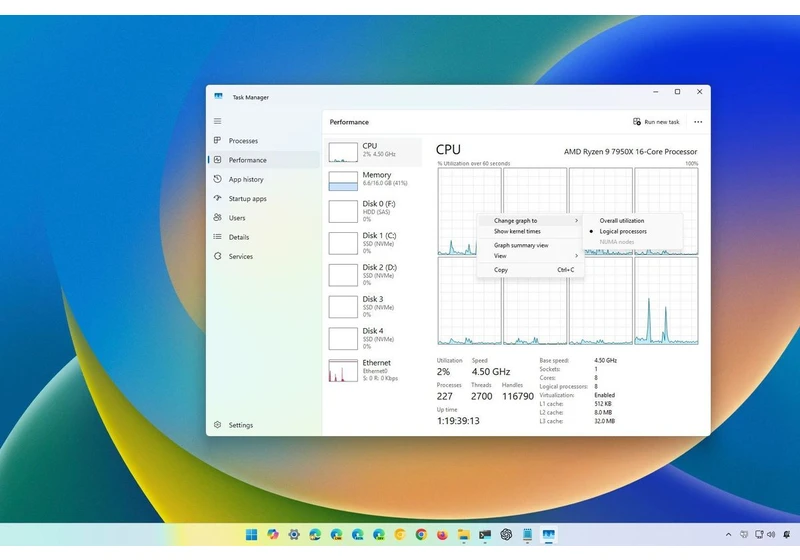Select Ethernet in the performance list
Image resolution: width=800 pixels, height=560 pixels.
(373, 370)
